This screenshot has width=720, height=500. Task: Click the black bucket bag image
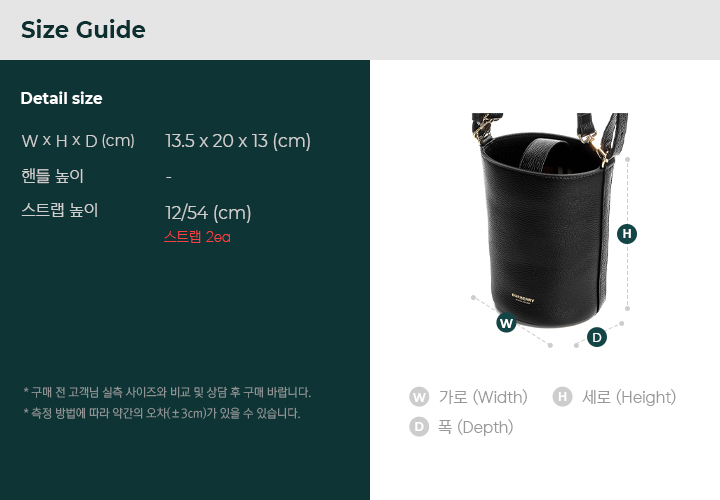tap(548, 220)
